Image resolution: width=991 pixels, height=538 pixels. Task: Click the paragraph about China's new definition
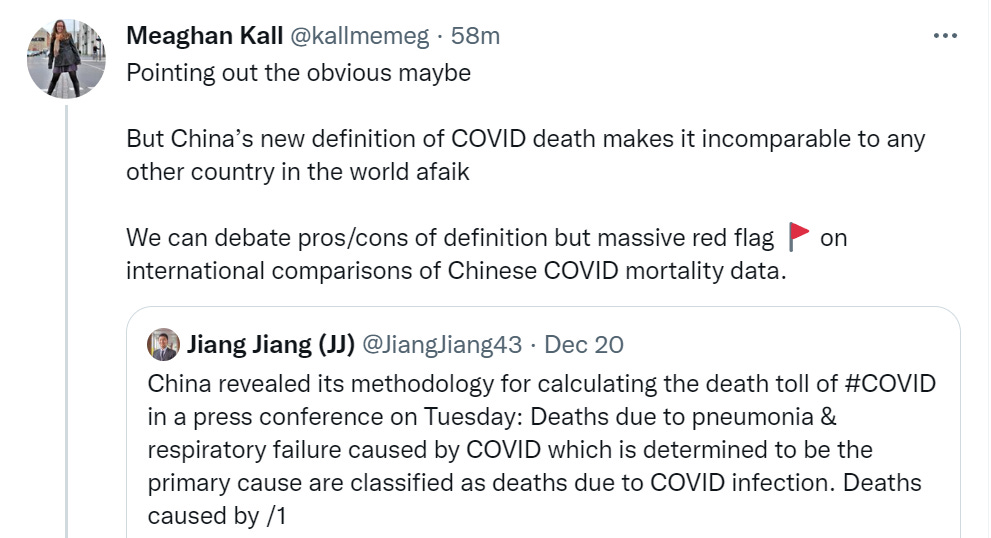pyautogui.click(x=525, y=155)
